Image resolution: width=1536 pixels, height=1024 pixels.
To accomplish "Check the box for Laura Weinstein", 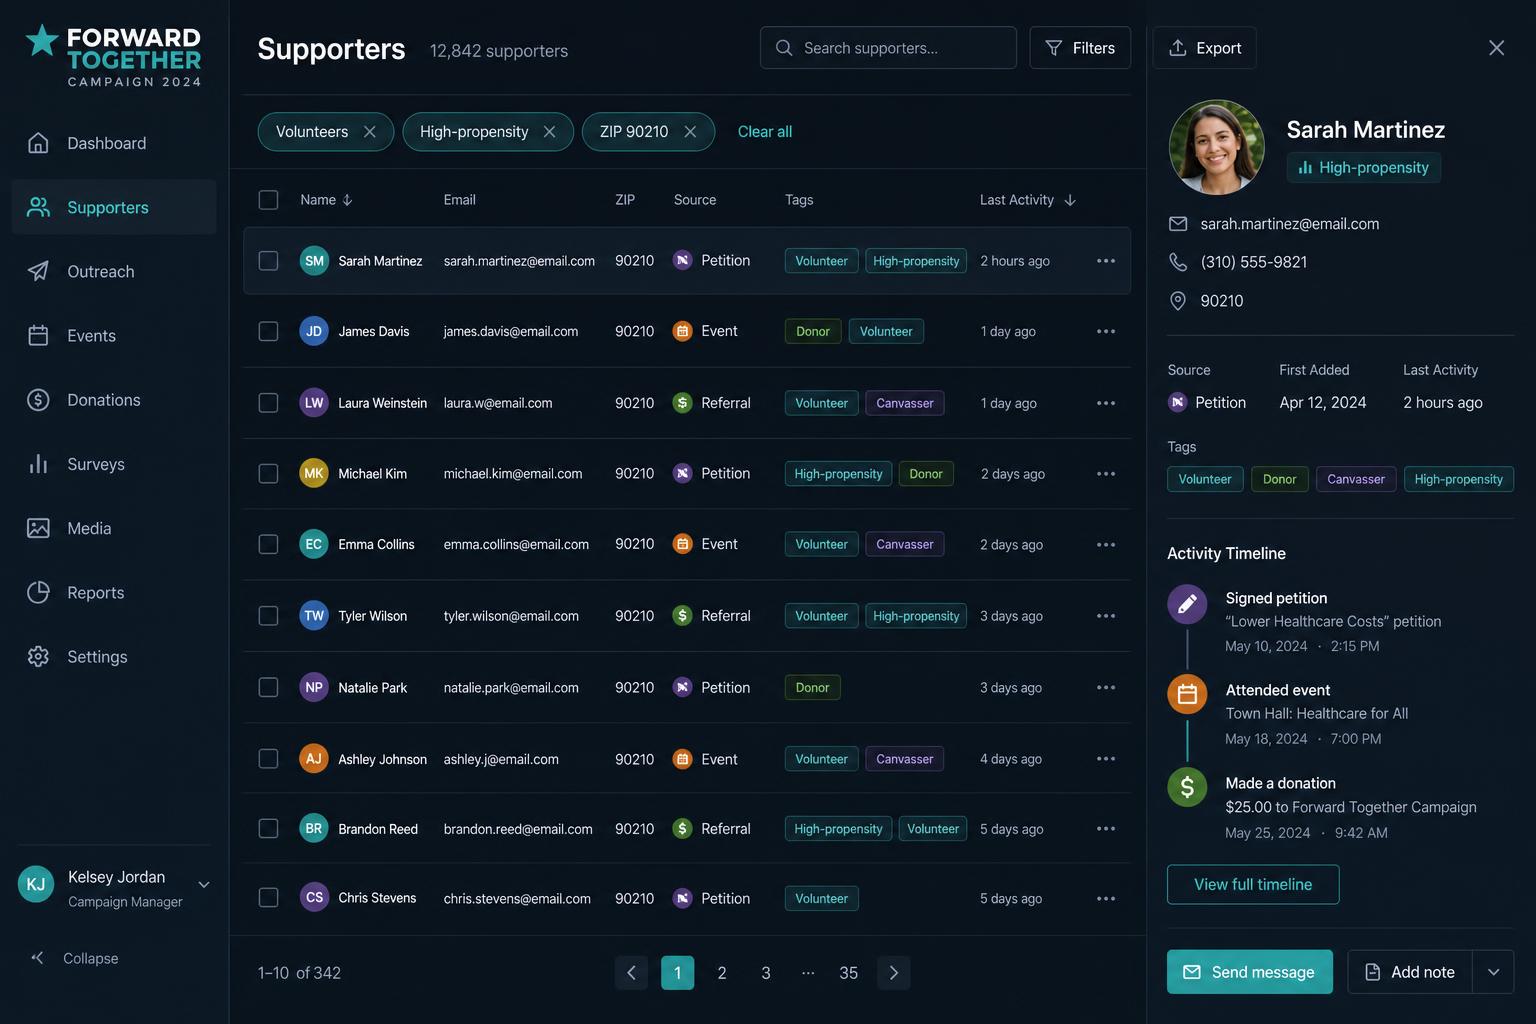I will tap(268, 403).
